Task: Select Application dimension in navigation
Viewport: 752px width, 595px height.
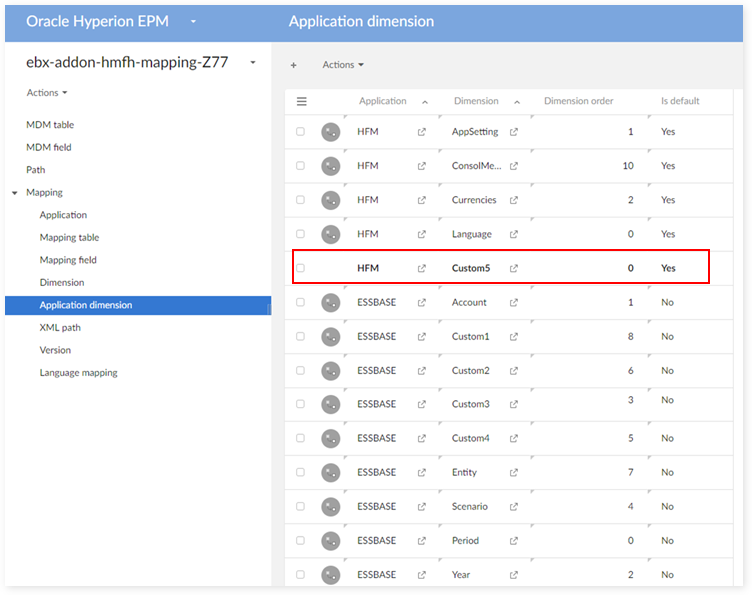Action: point(138,305)
